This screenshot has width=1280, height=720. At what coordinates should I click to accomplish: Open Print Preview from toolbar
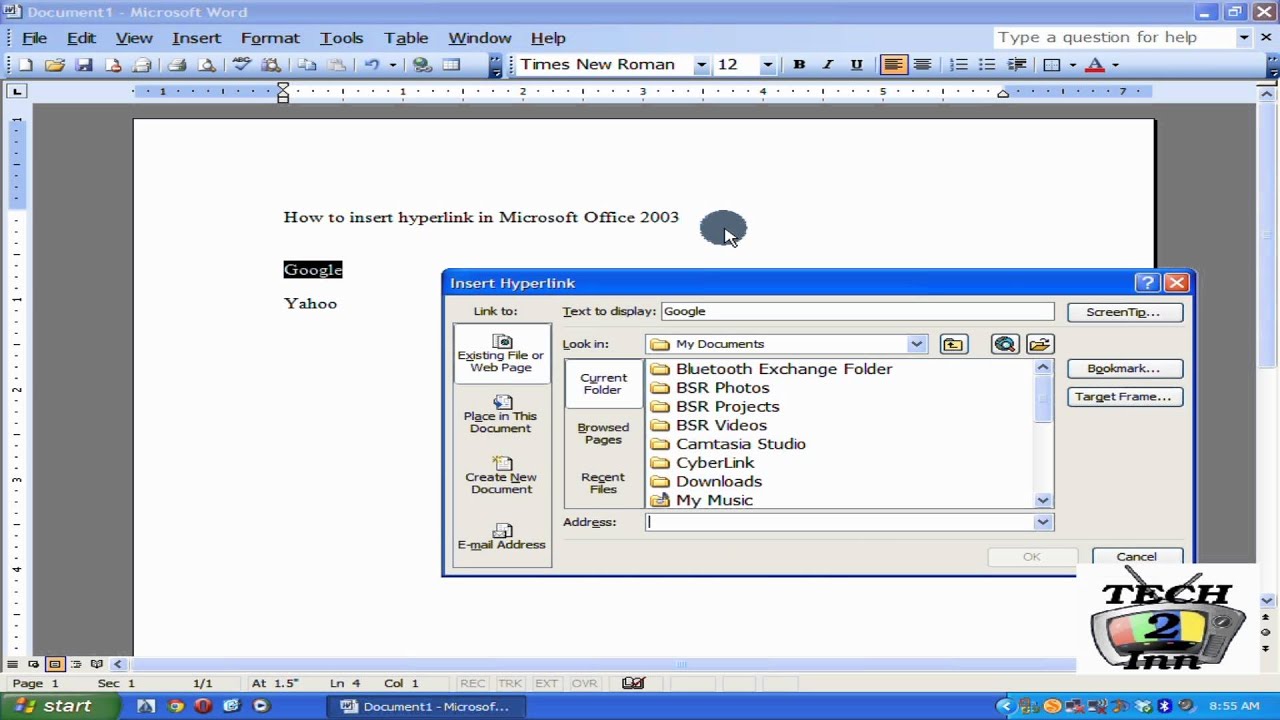pos(207,65)
